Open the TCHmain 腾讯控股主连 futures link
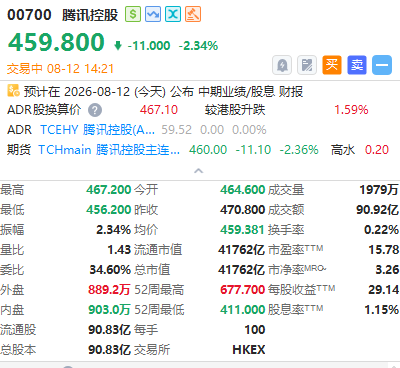Screen dimensions: 400x368 tap(109, 150)
